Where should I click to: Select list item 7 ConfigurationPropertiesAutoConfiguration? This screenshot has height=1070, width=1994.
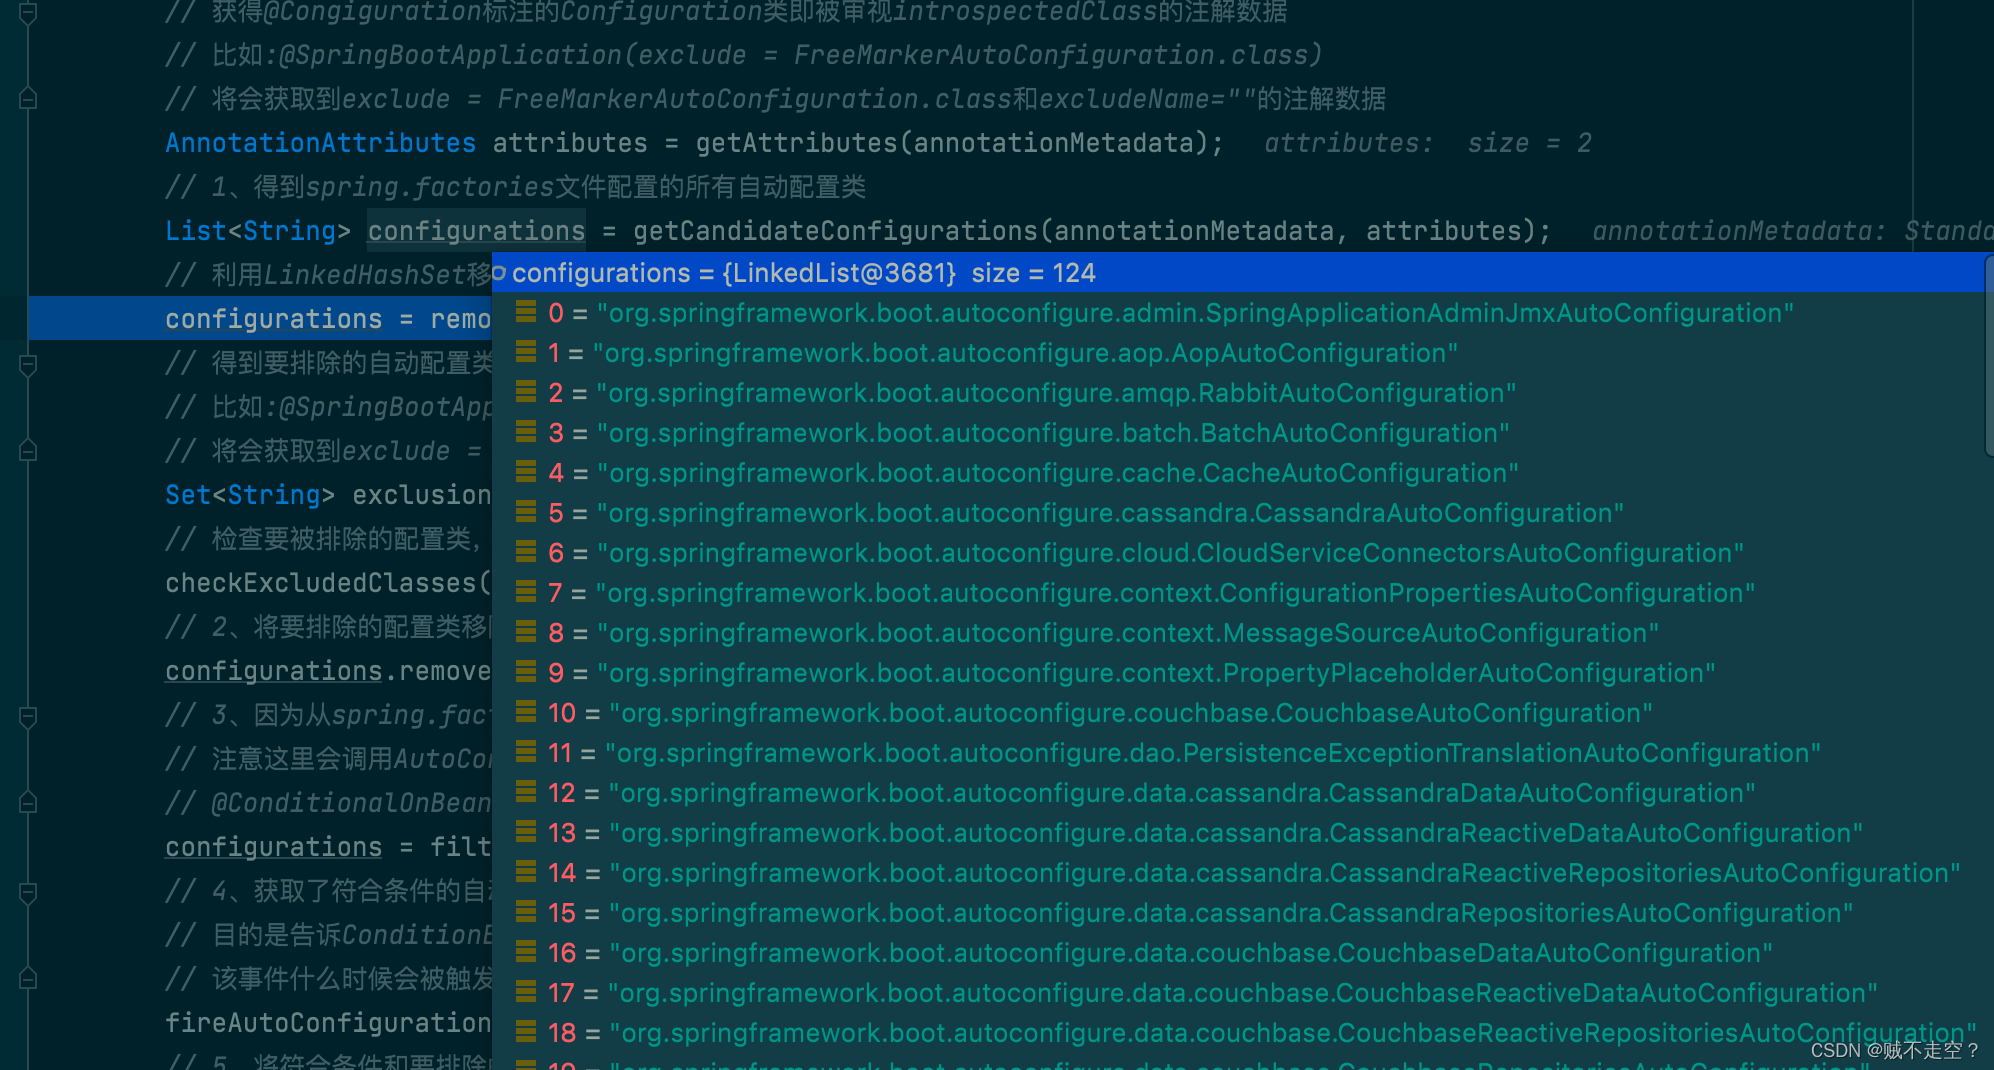coord(1238,593)
